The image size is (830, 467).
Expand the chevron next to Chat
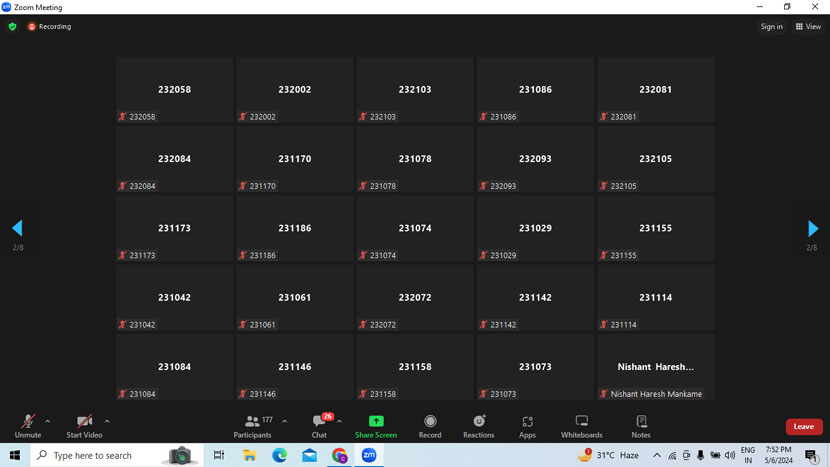click(x=340, y=421)
